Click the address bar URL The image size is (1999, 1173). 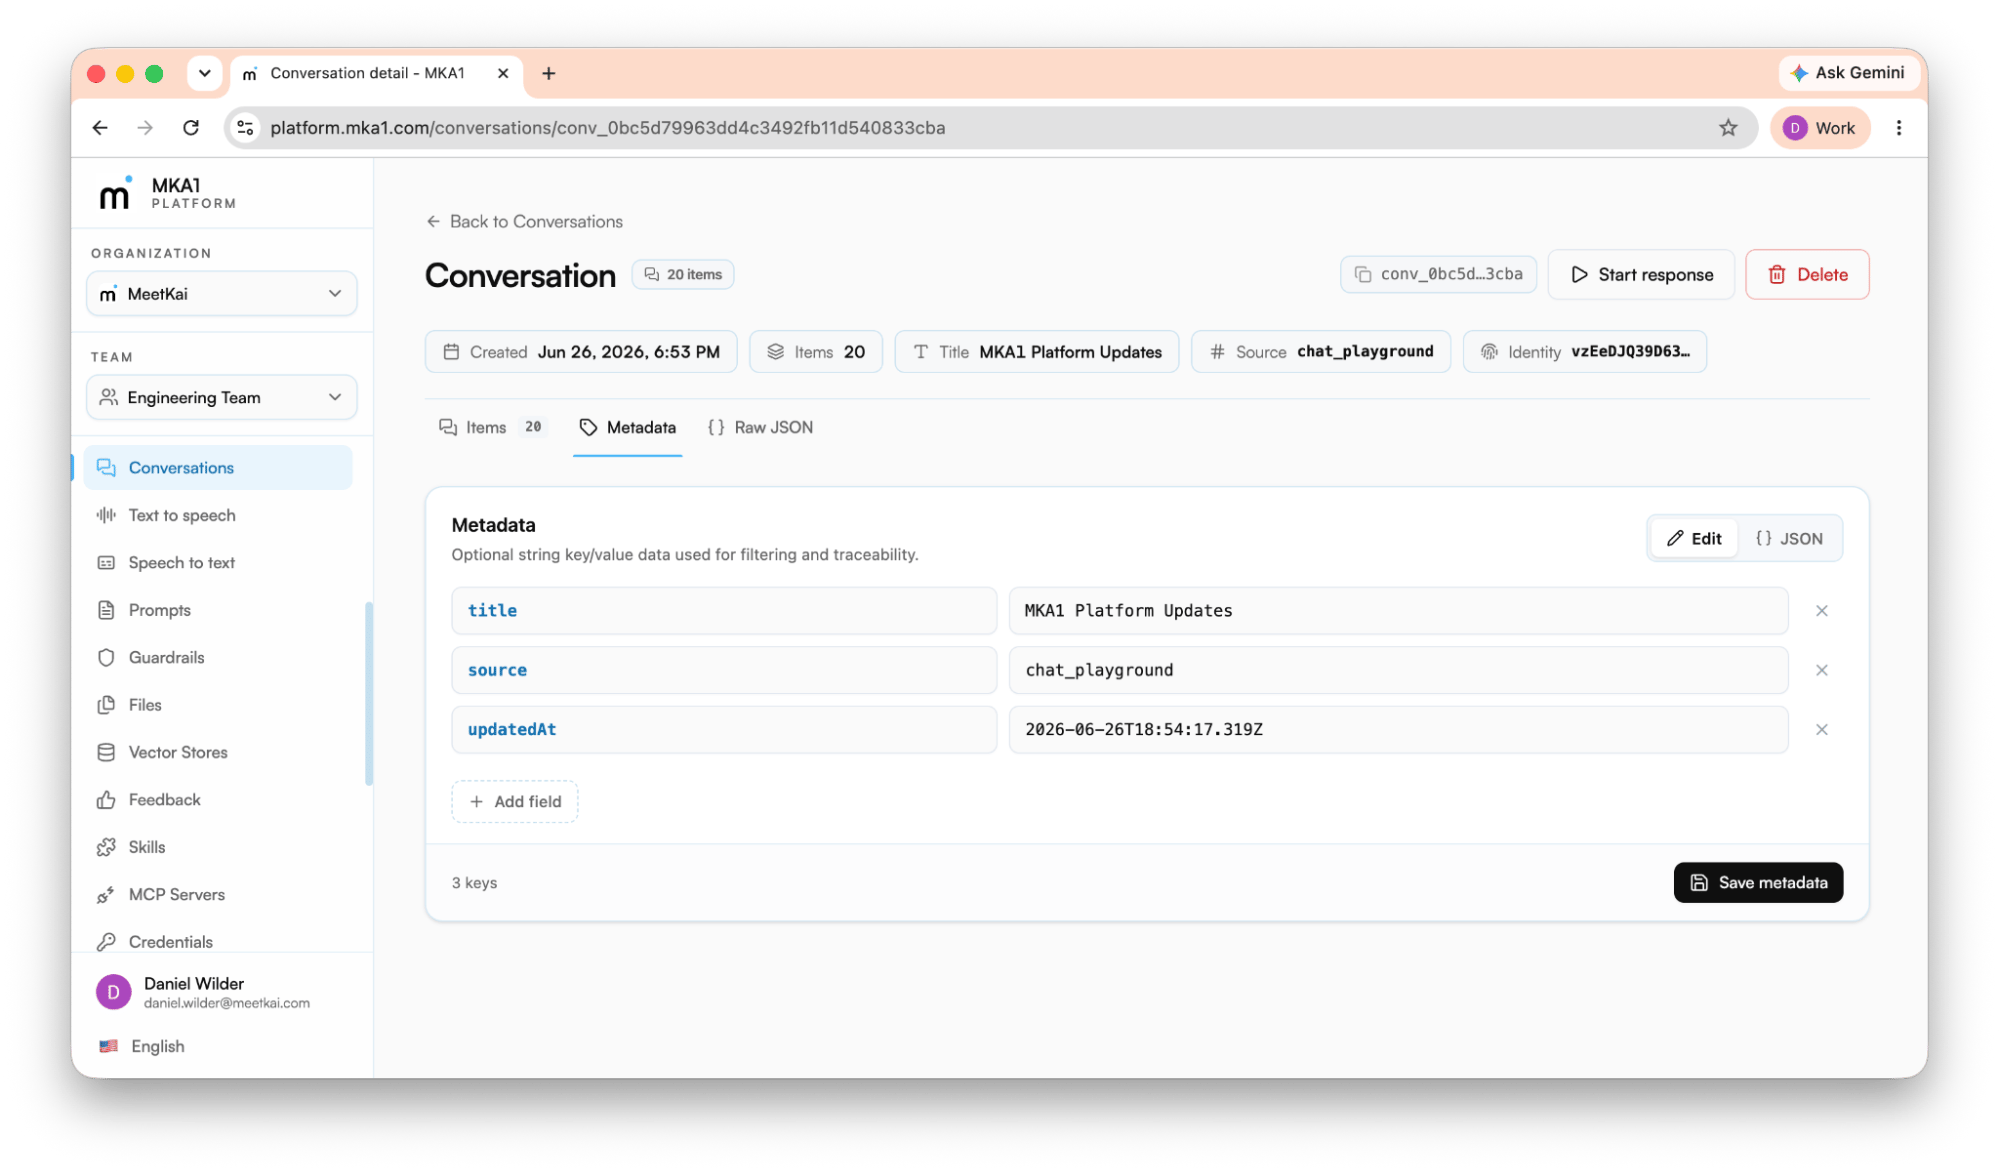(x=607, y=128)
